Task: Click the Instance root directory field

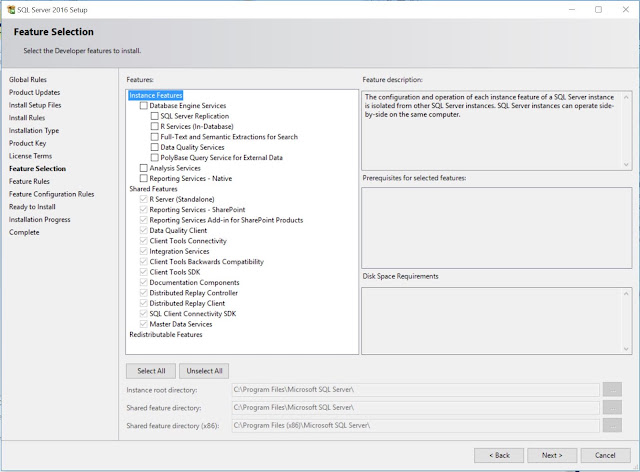Action: (416, 390)
